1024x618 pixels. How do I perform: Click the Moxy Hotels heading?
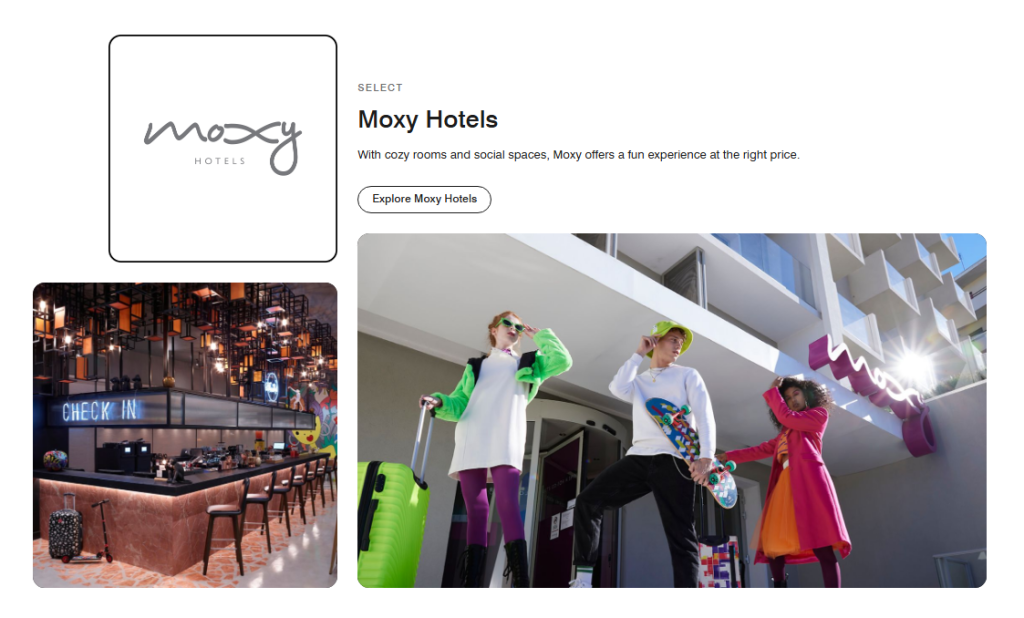click(428, 120)
